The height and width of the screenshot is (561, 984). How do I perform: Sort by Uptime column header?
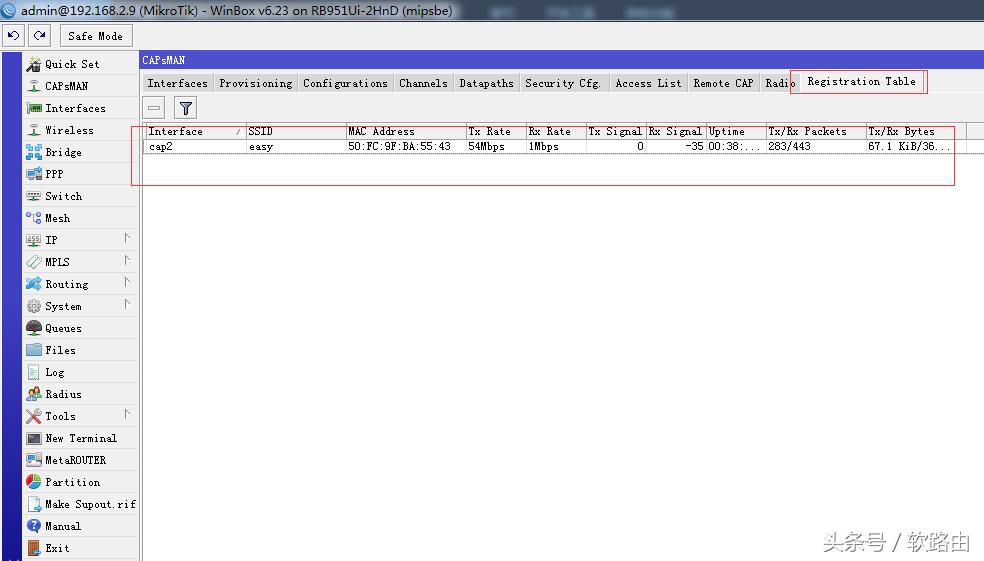click(x=736, y=131)
